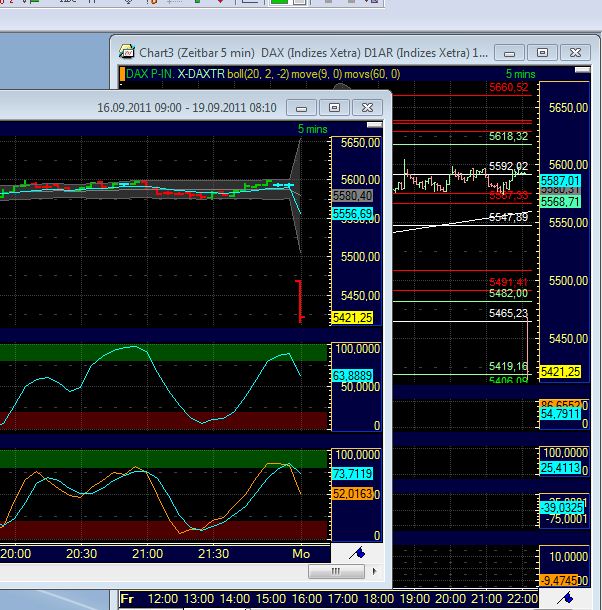Click the red candle bar near 5450 in front window
602x610 pixels.
(x=299, y=301)
